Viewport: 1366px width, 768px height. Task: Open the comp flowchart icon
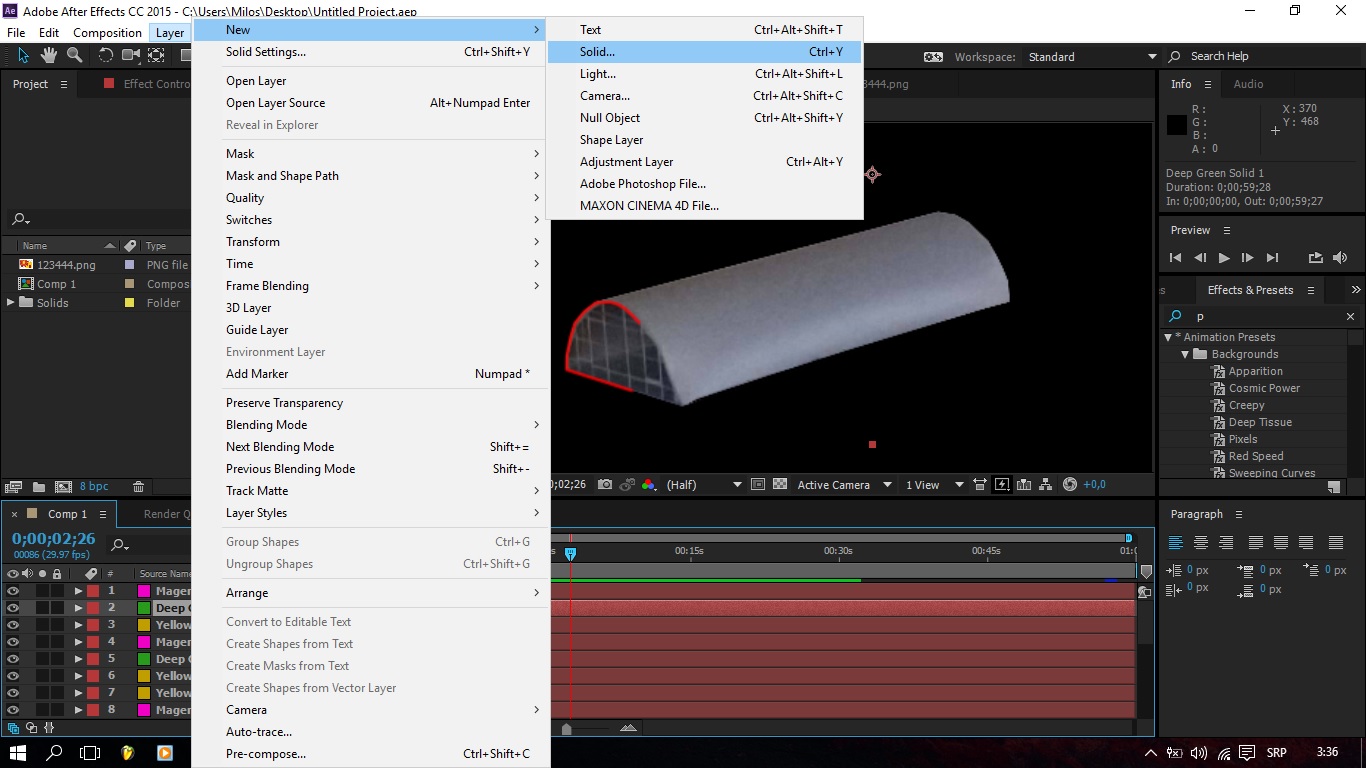1046,485
